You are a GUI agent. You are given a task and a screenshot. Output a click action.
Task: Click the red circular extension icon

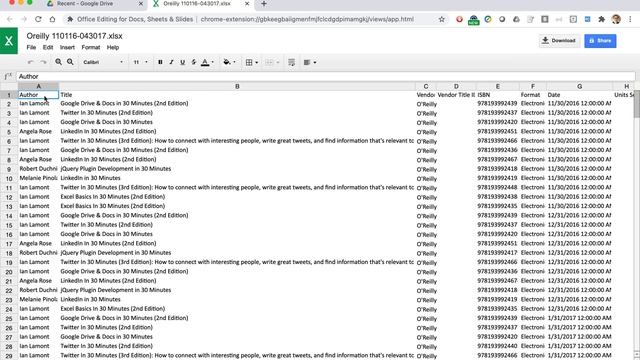(459, 19)
